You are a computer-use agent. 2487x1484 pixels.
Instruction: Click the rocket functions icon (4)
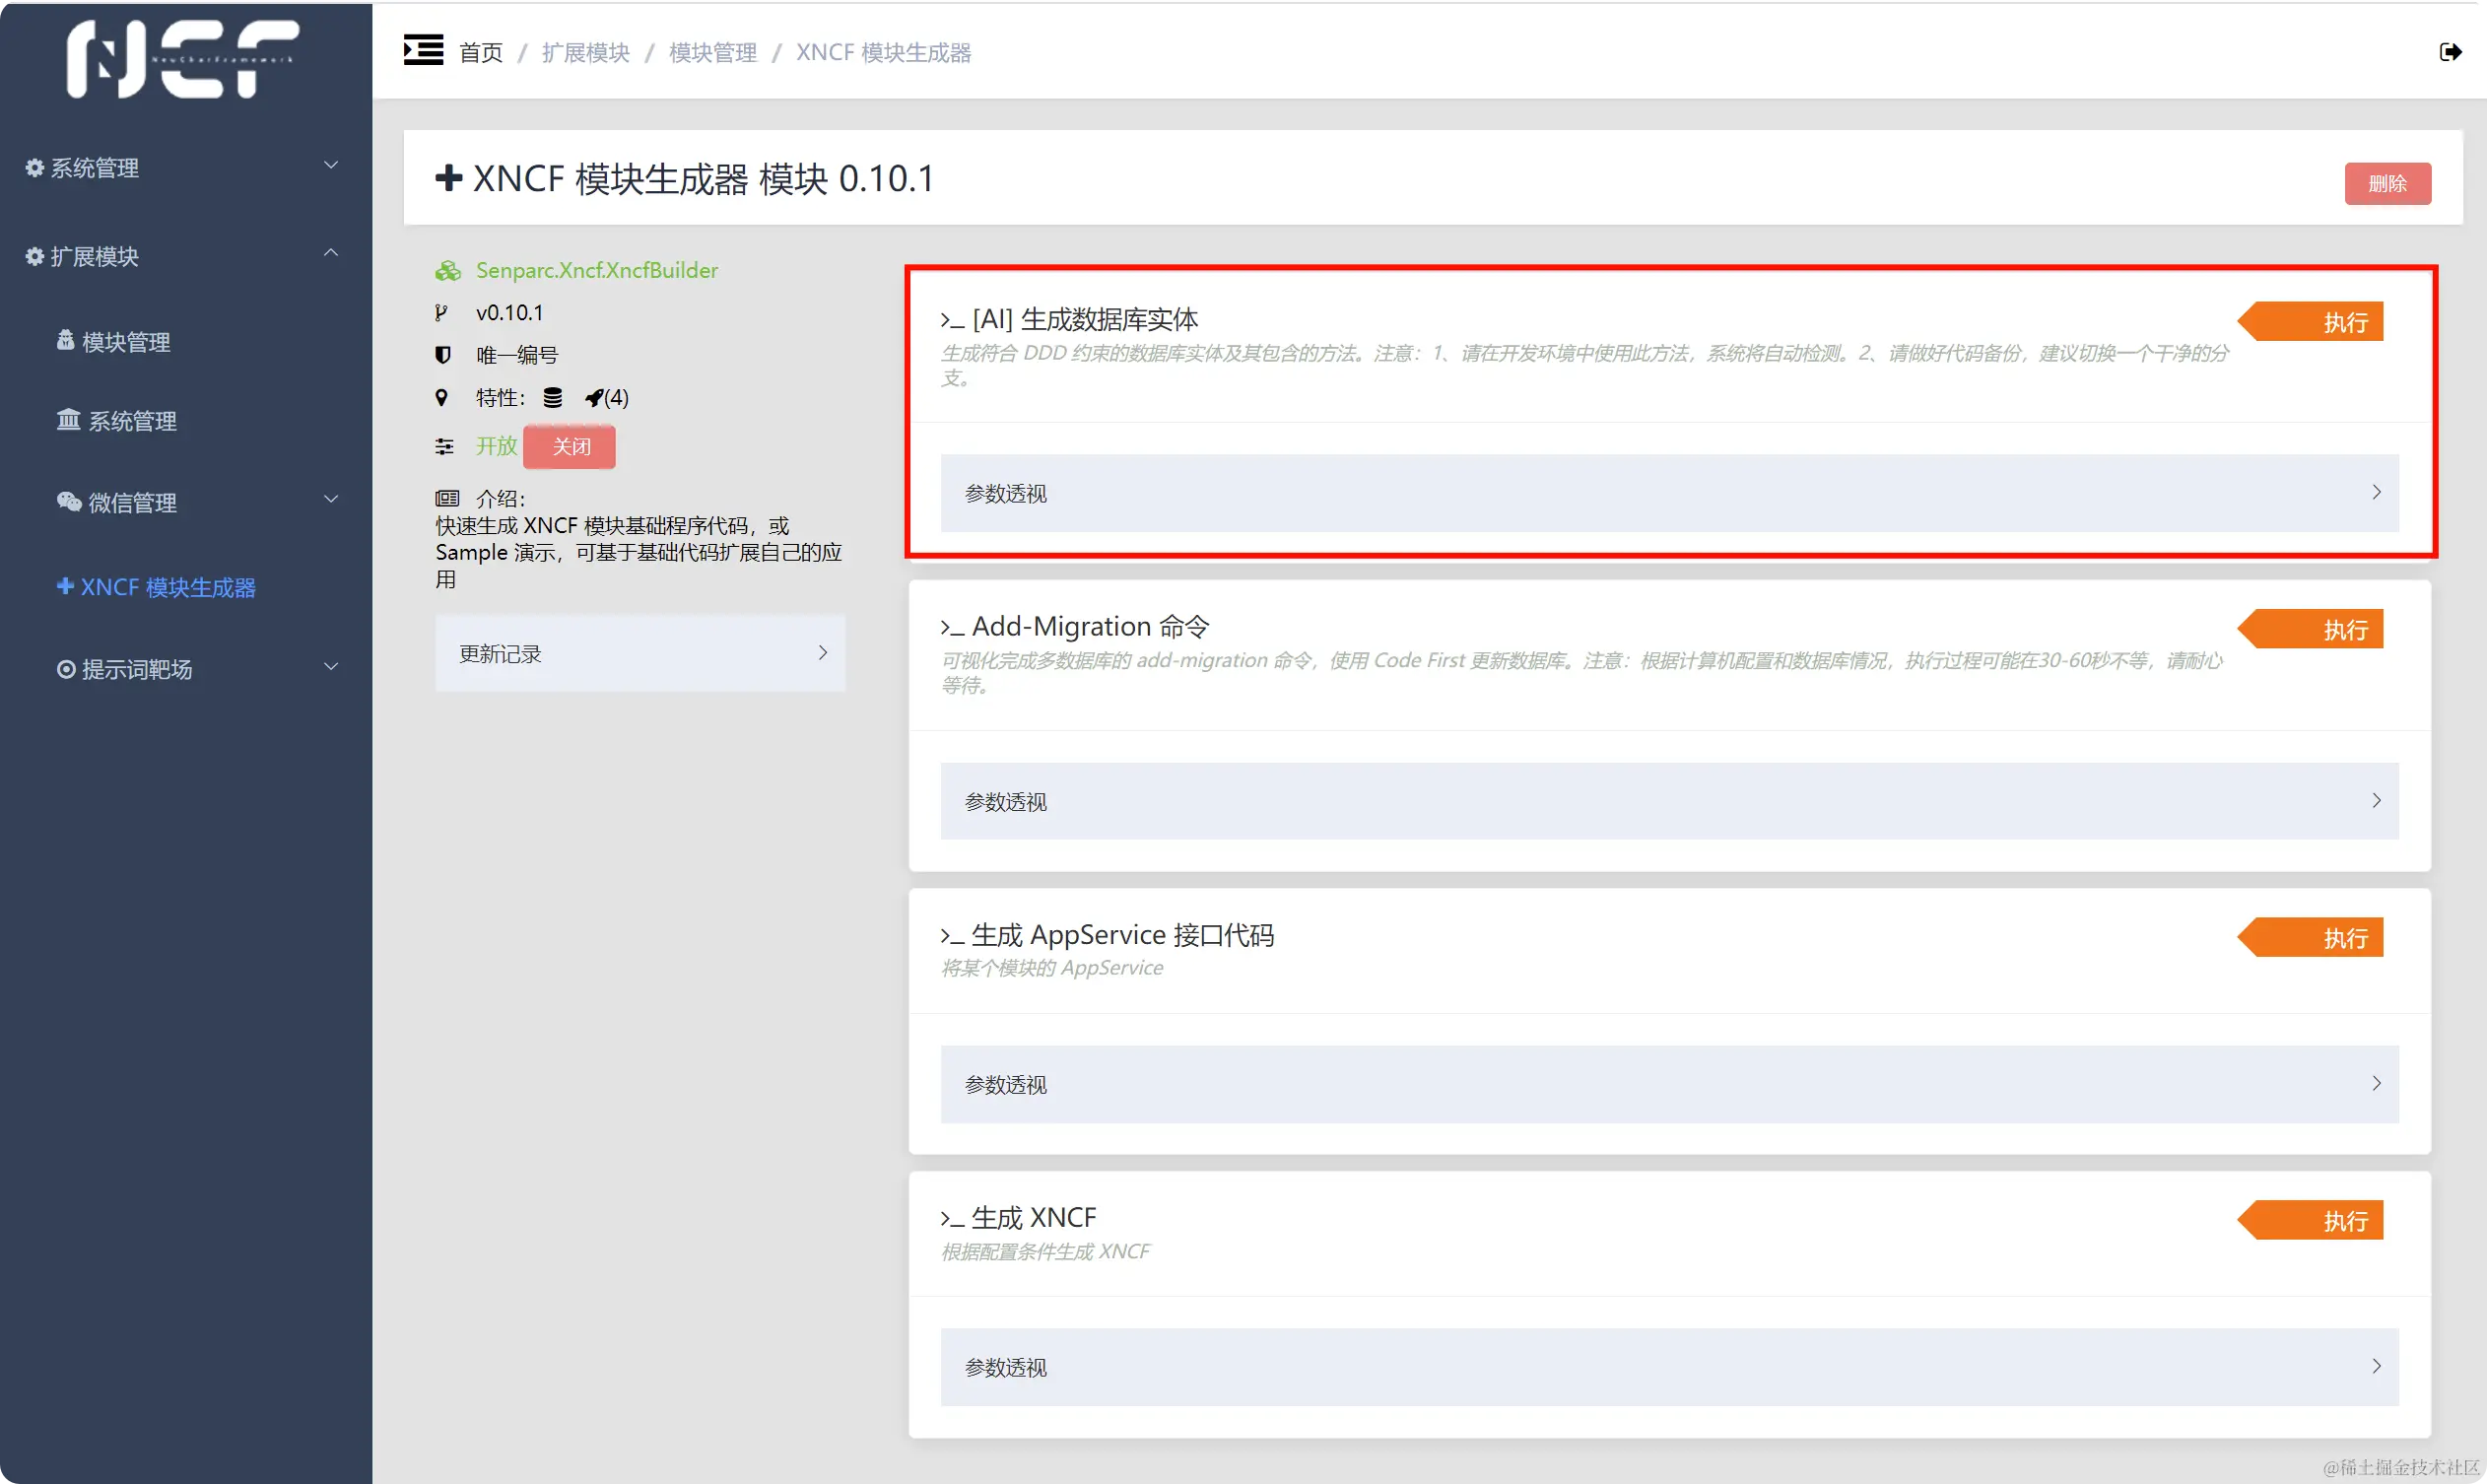pos(595,398)
